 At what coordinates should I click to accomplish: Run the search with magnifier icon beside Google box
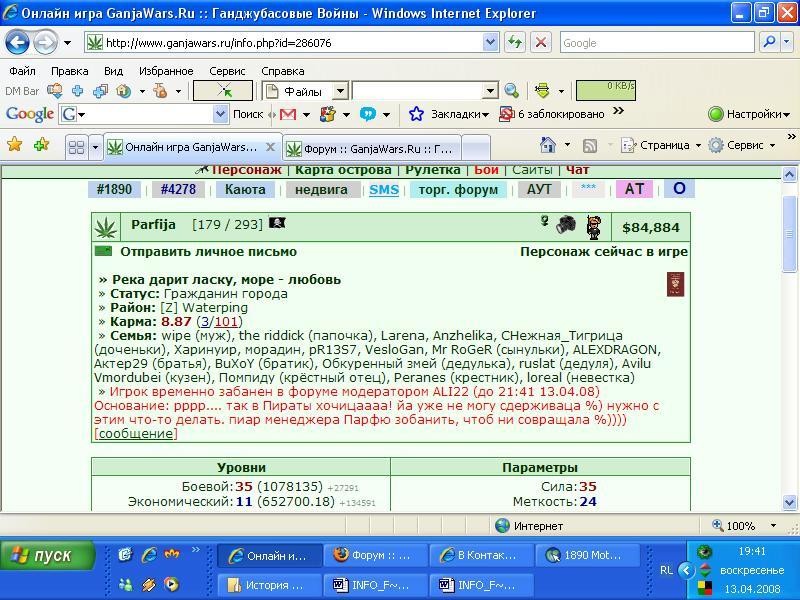click(x=769, y=42)
